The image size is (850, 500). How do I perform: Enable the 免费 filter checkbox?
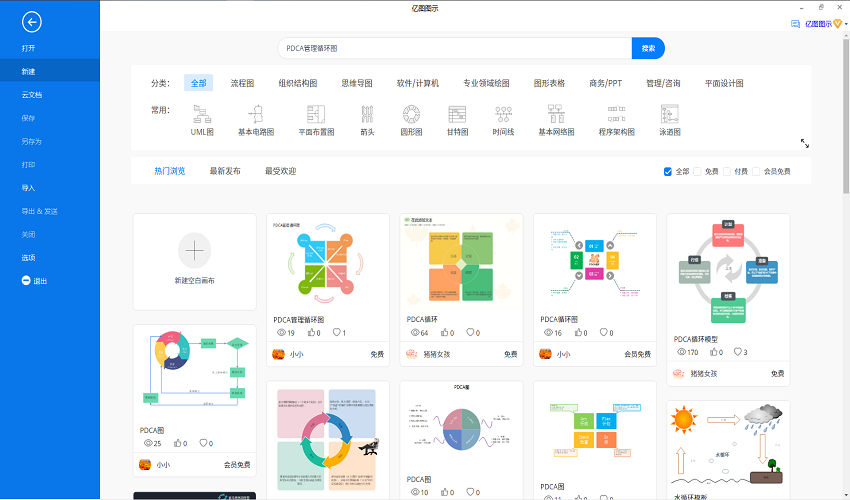pos(697,171)
